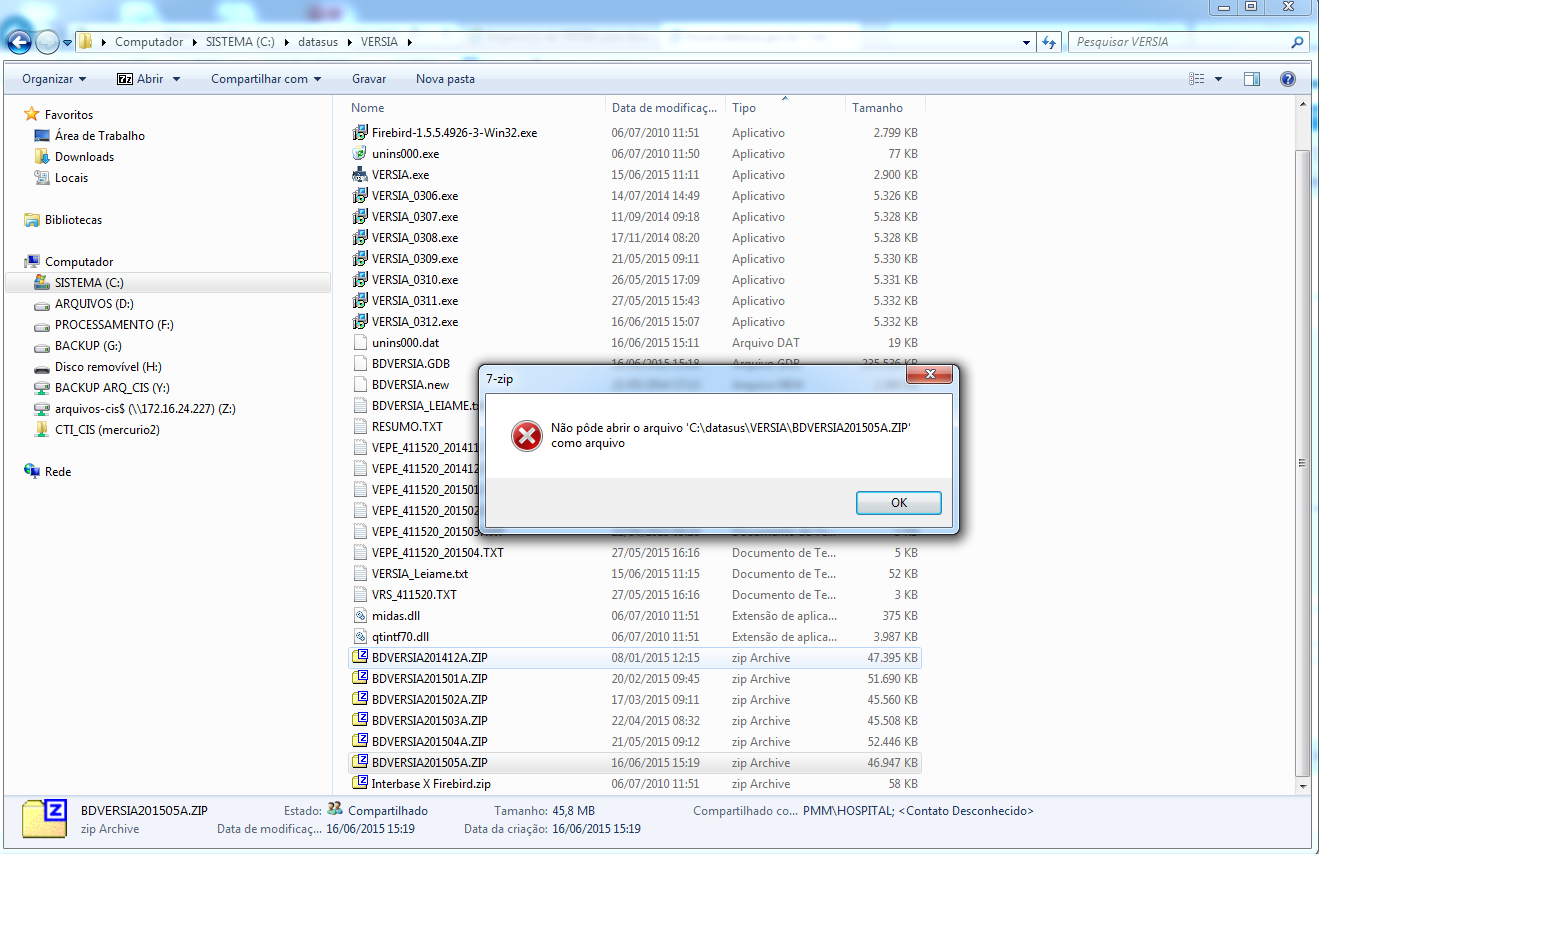
Task: Expand the Compartilhar com dropdown
Action: 266,79
